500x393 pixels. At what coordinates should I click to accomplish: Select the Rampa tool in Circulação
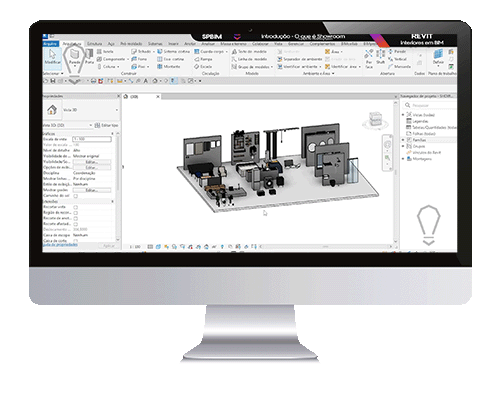click(x=203, y=59)
